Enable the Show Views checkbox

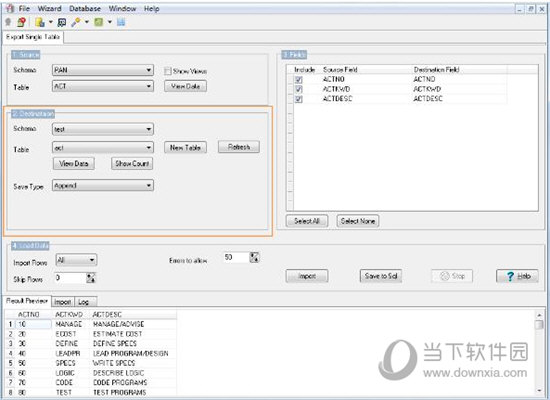168,71
